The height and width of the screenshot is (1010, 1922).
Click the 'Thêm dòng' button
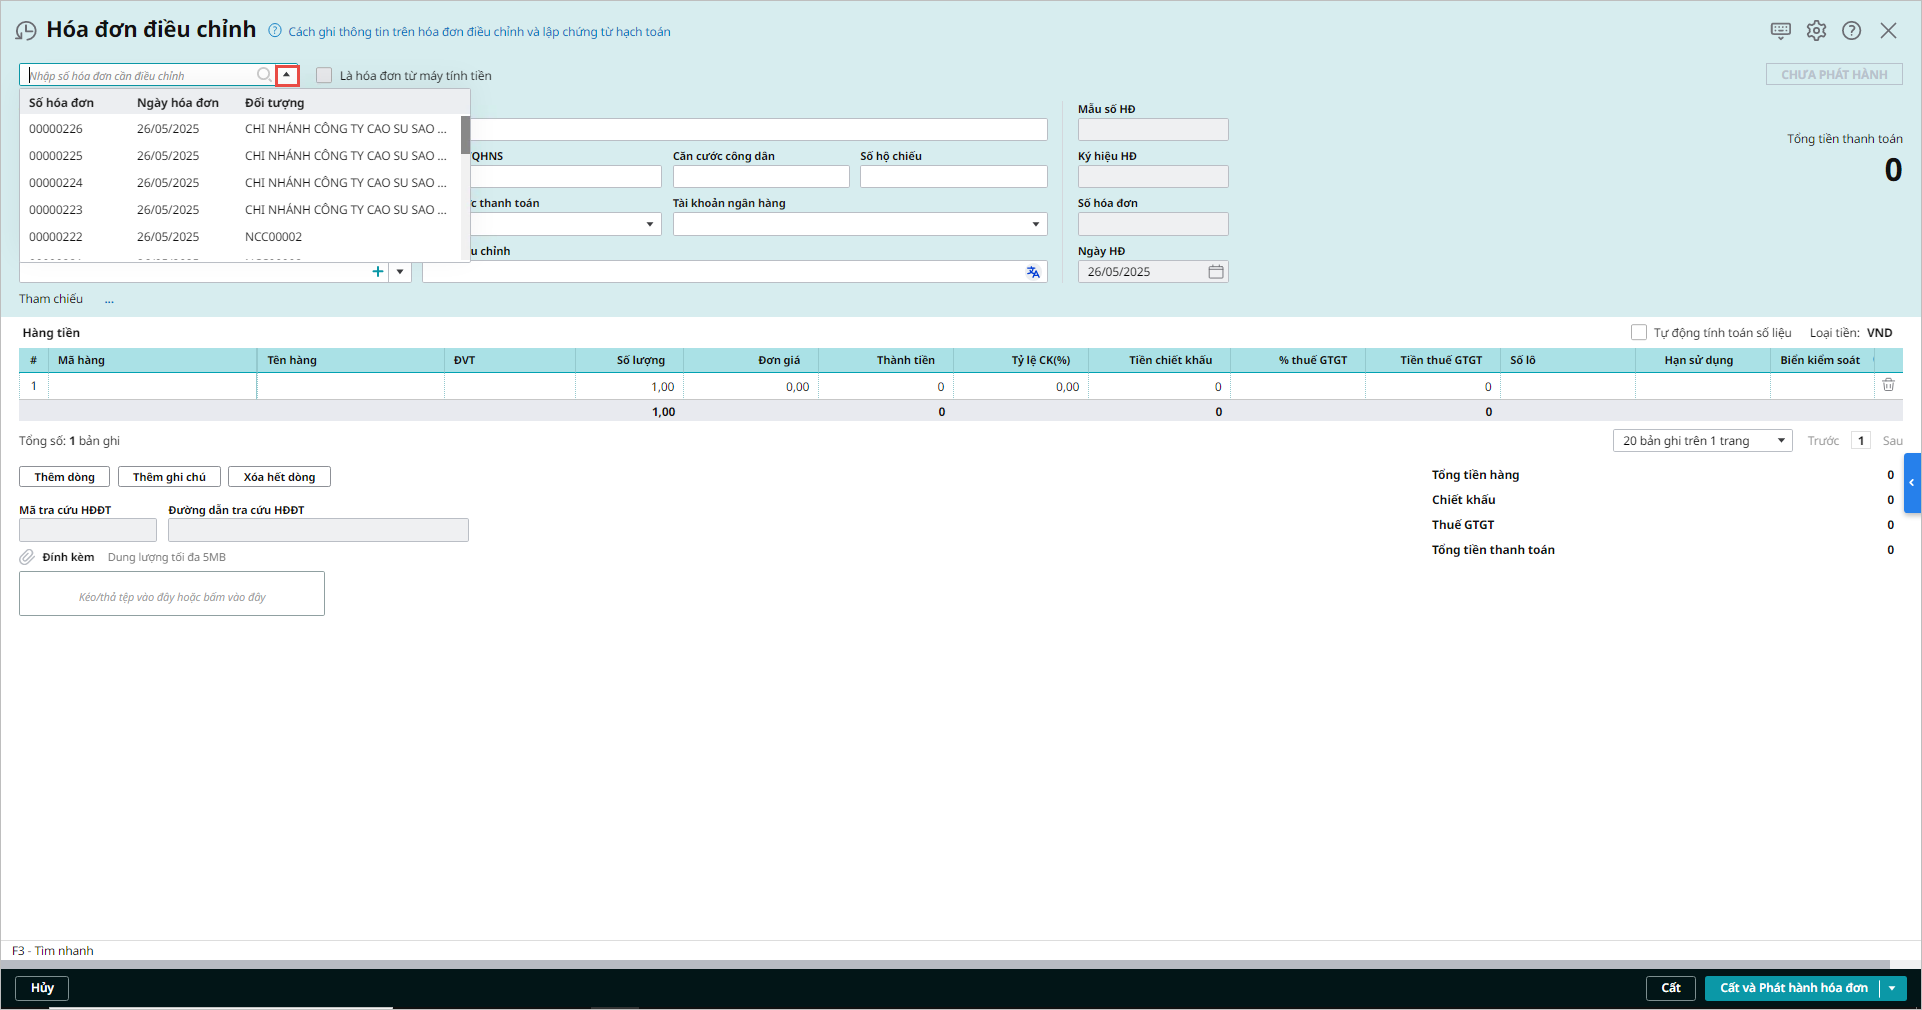coord(64,477)
